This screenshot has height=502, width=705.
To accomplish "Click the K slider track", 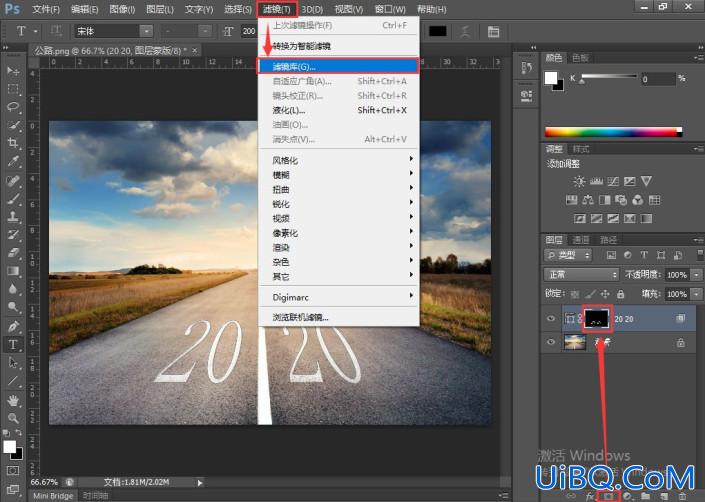I will [609, 77].
